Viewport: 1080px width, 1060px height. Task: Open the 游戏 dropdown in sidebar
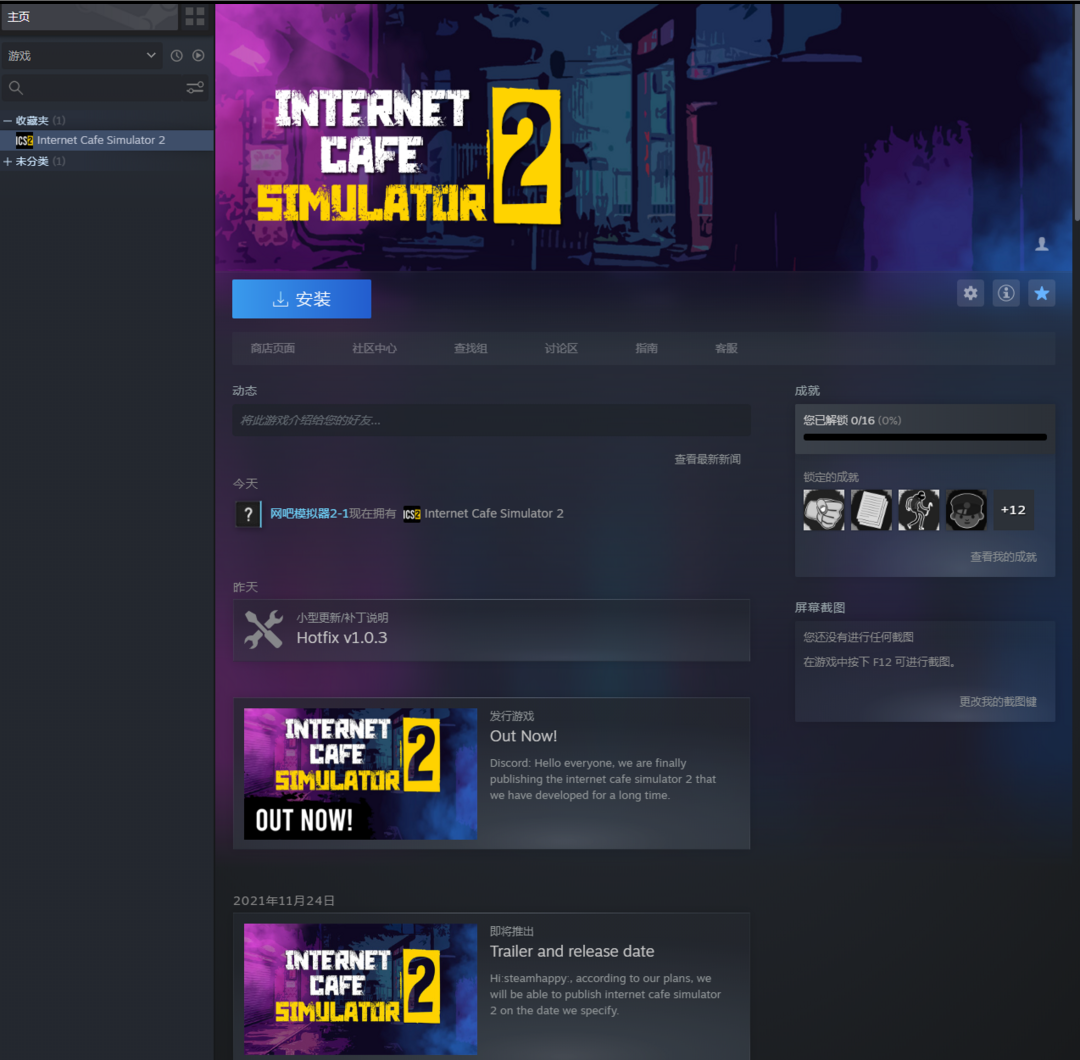[81, 56]
